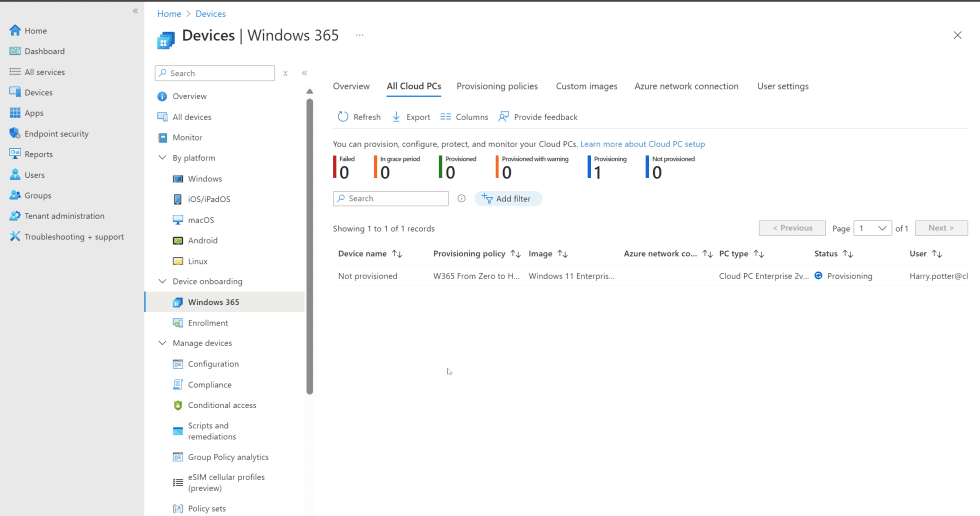Screen dimensions: 980x516
Task: Sort by Provisioning policy column
Action: pos(477,254)
